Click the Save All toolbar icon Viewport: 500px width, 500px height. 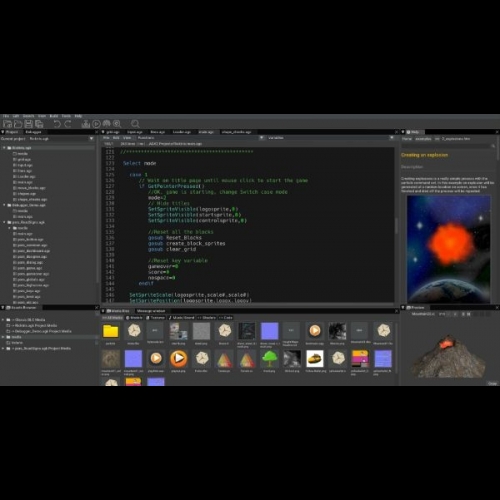pyautogui.click(x=39, y=124)
